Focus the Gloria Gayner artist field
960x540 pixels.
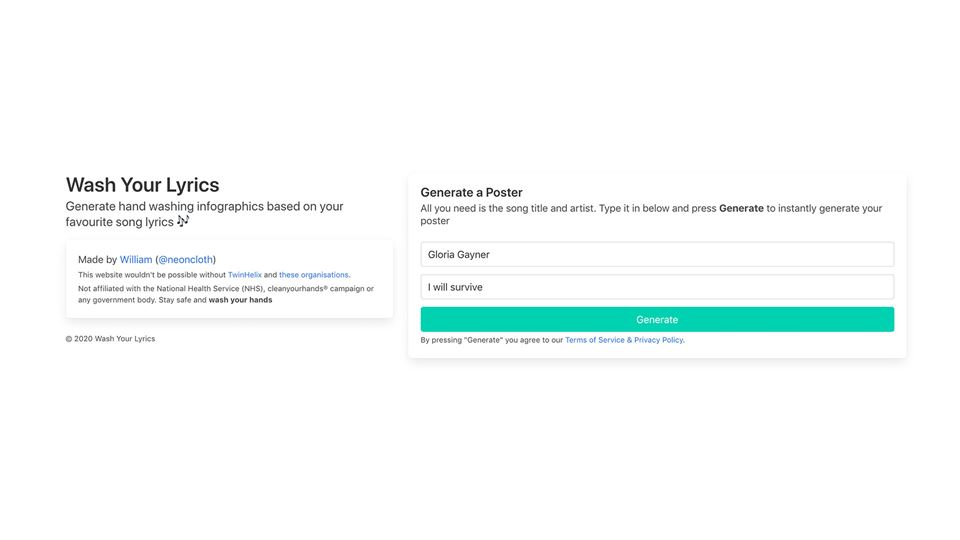coord(657,255)
